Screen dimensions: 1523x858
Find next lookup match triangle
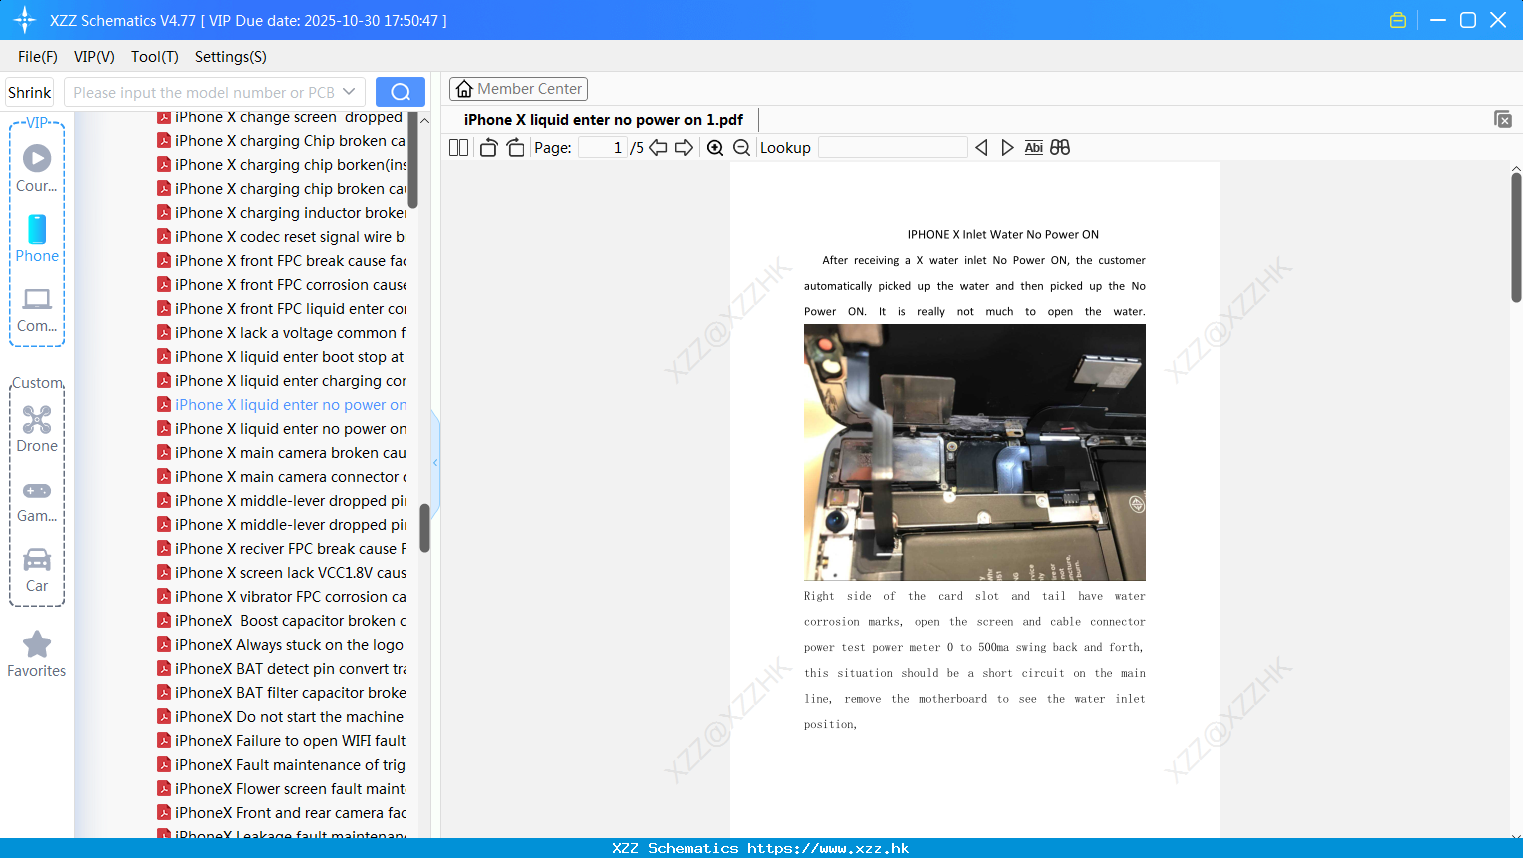click(x=1007, y=148)
